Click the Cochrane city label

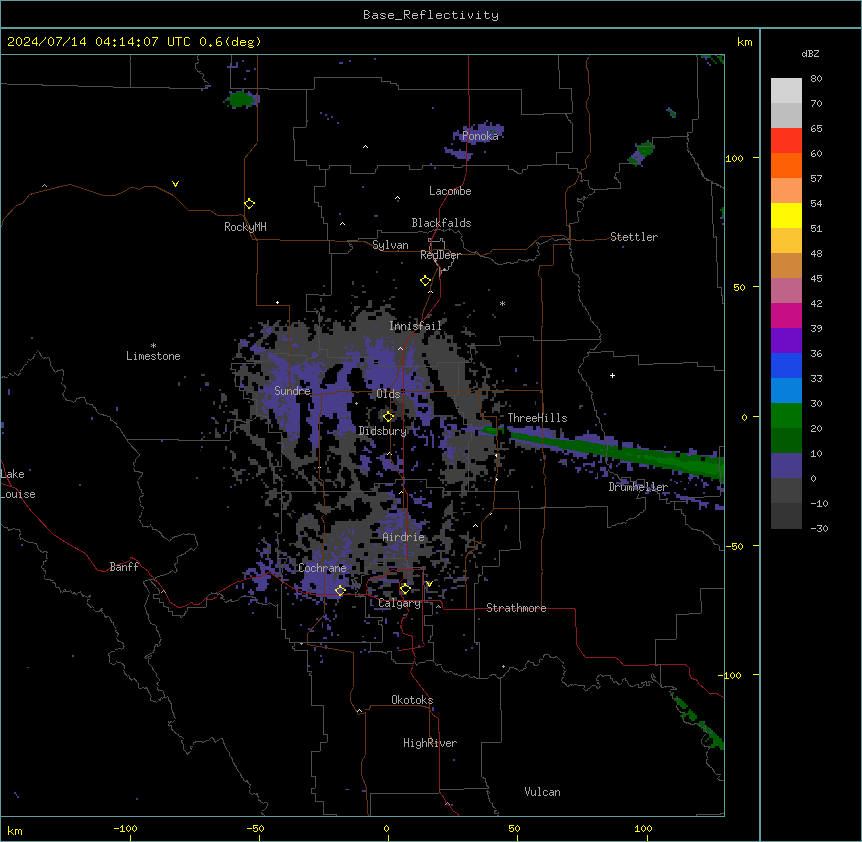(x=322, y=568)
